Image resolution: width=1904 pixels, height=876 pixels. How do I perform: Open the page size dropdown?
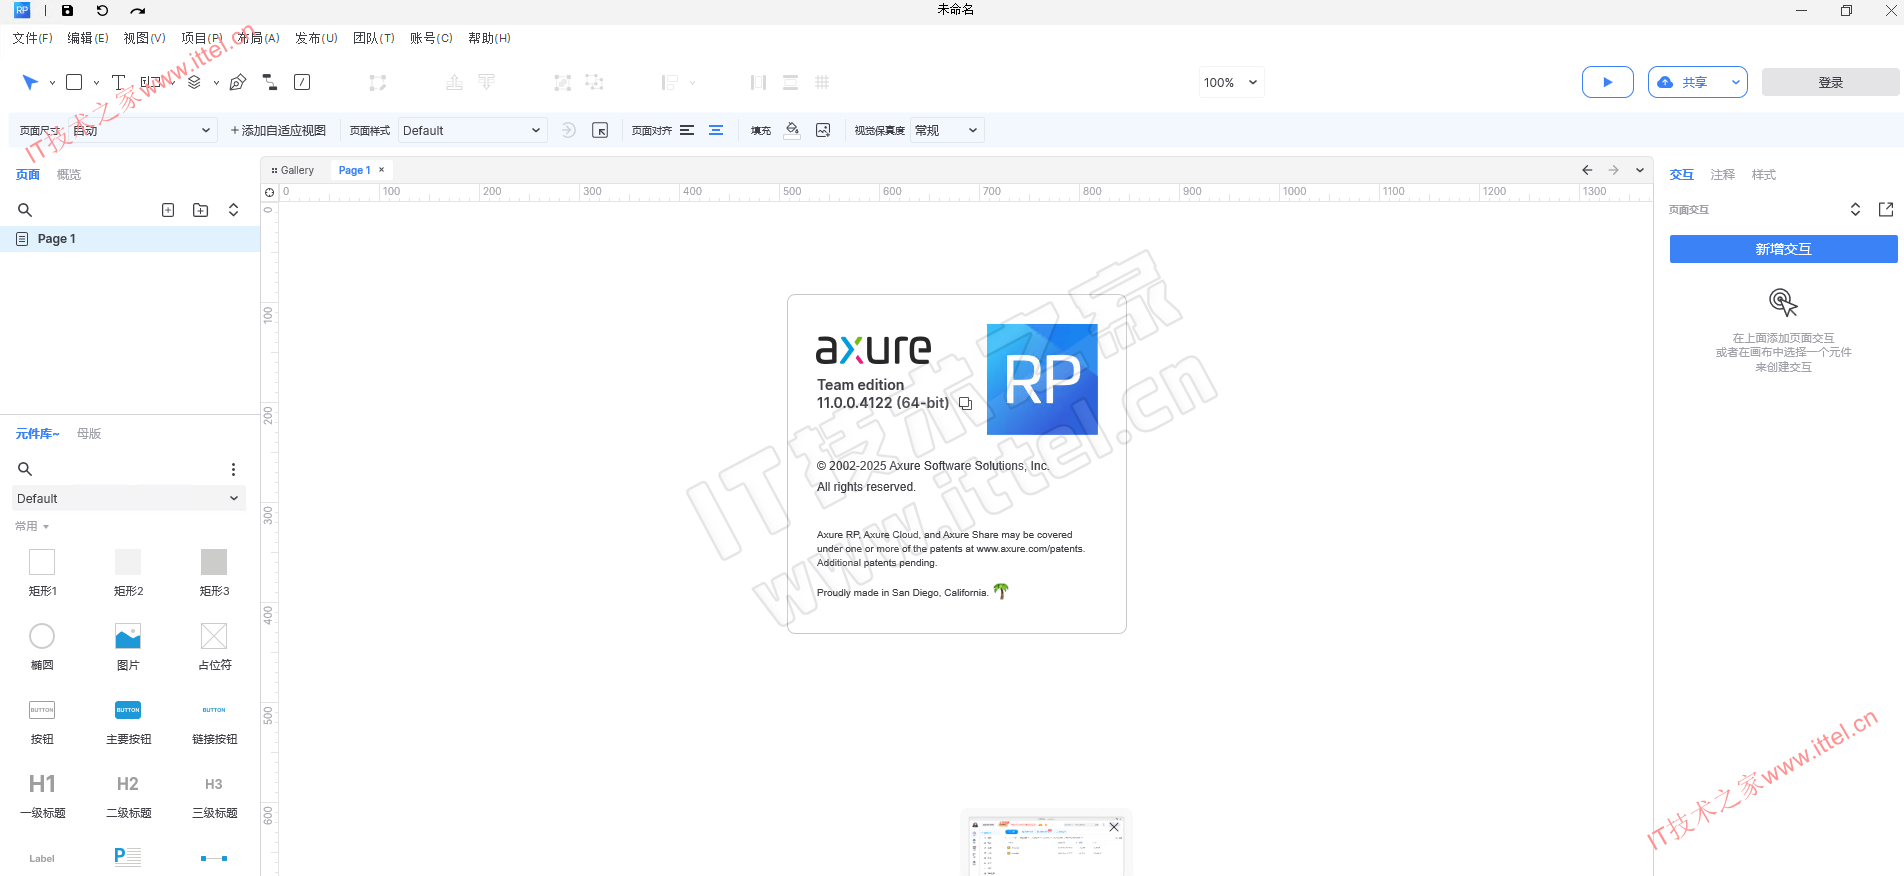coord(143,130)
